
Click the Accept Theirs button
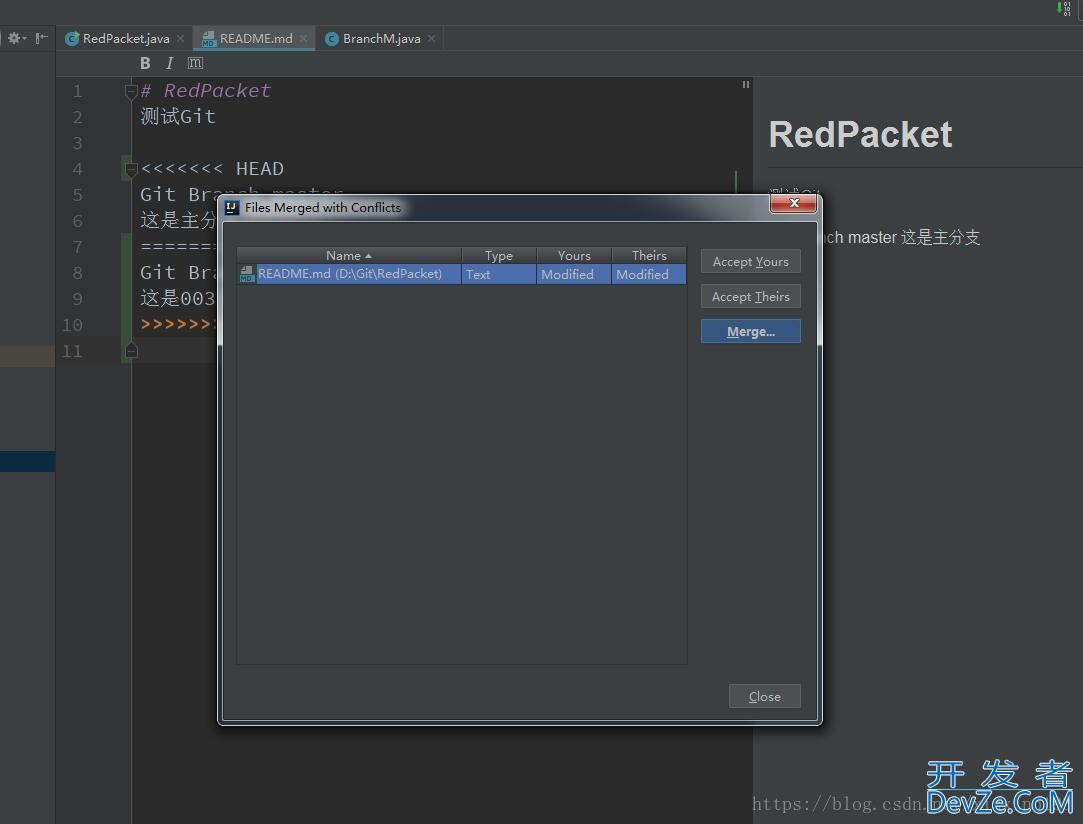tap(750, 297)
